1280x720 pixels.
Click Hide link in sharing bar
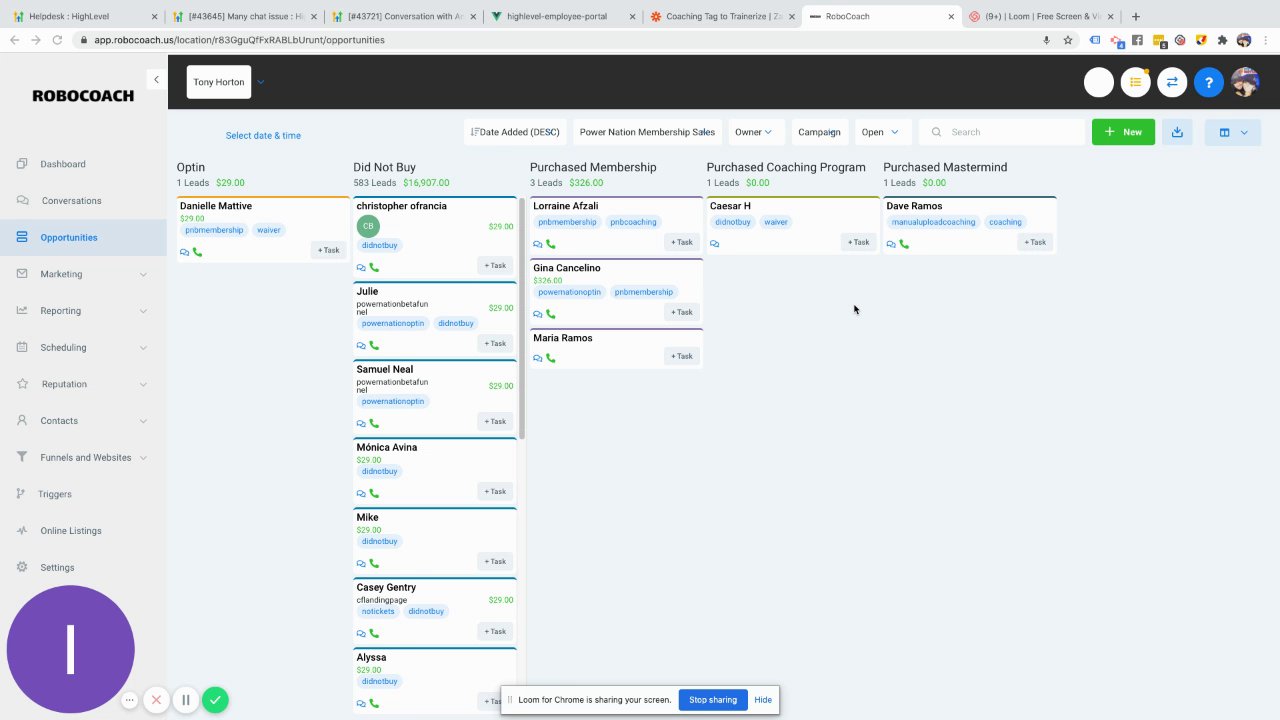tap(763, 700)
